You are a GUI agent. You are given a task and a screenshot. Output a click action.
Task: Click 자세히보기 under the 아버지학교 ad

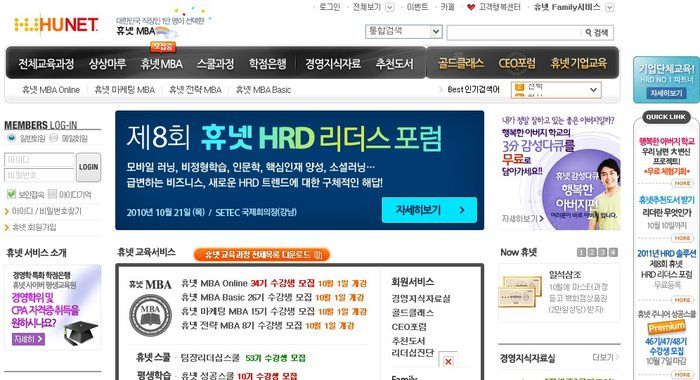click(522, 219)
